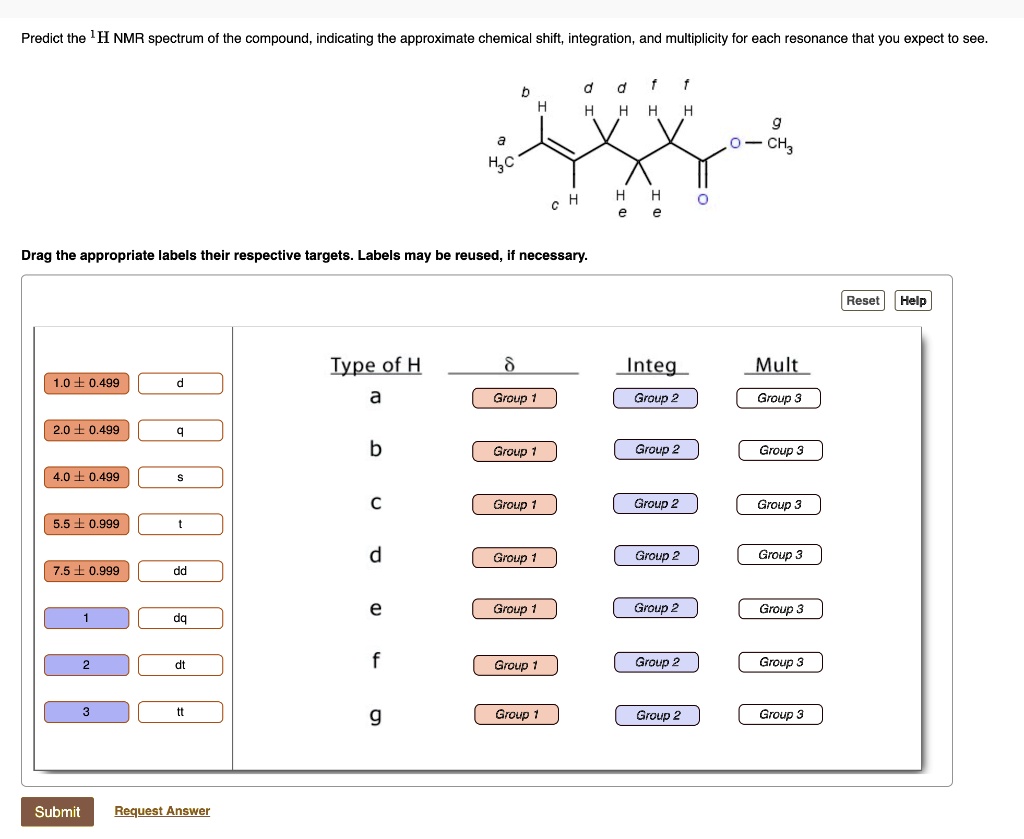Click the "tt" multiplicity label

pyautogui.click(x=180, y=712)
